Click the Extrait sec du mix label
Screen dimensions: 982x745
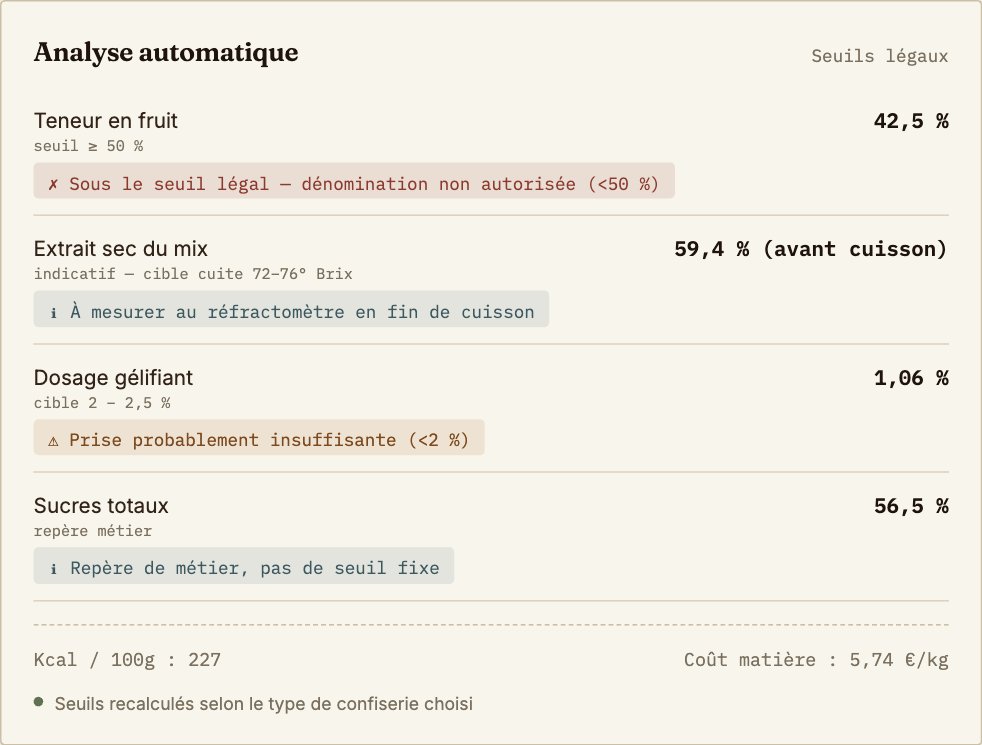point(121,249)
